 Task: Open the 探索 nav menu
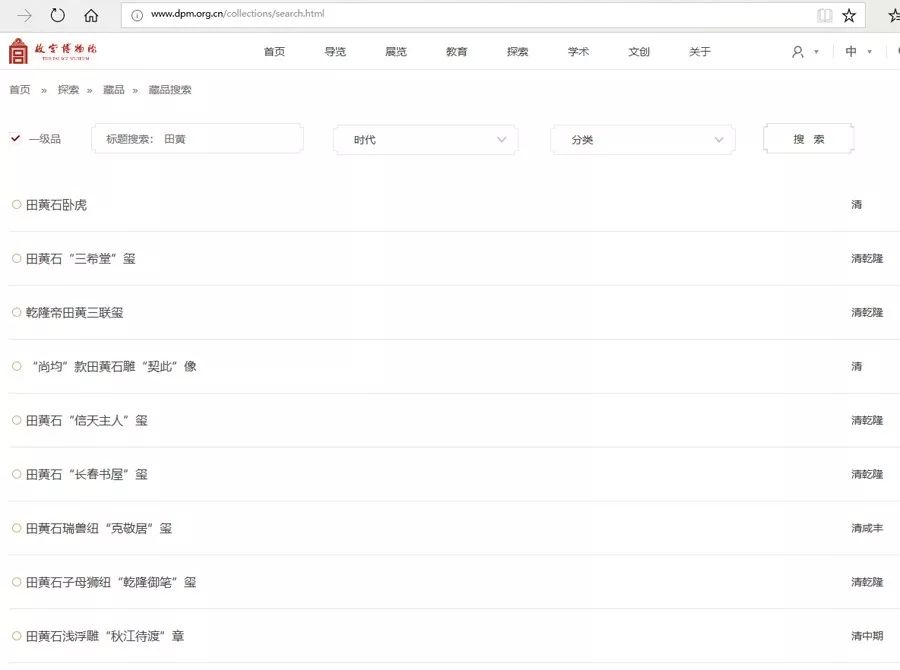click(x=518, y=52)
